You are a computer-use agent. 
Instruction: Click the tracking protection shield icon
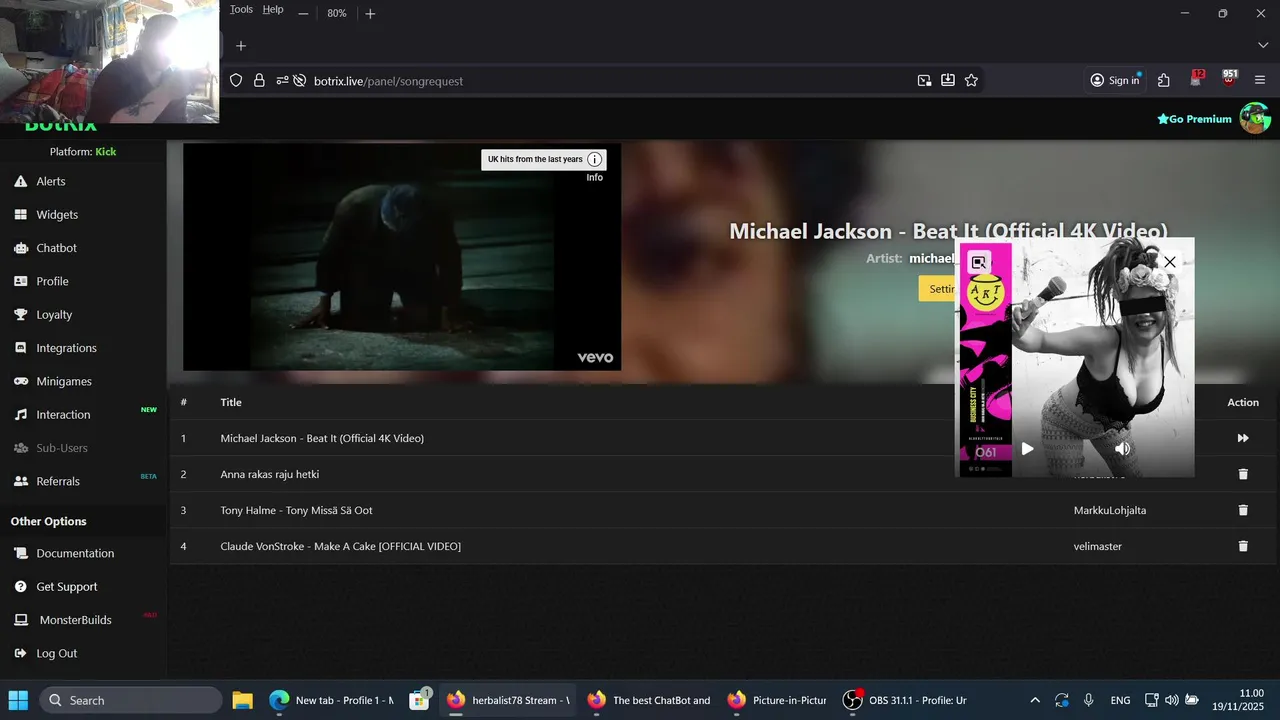coord(236,81)
